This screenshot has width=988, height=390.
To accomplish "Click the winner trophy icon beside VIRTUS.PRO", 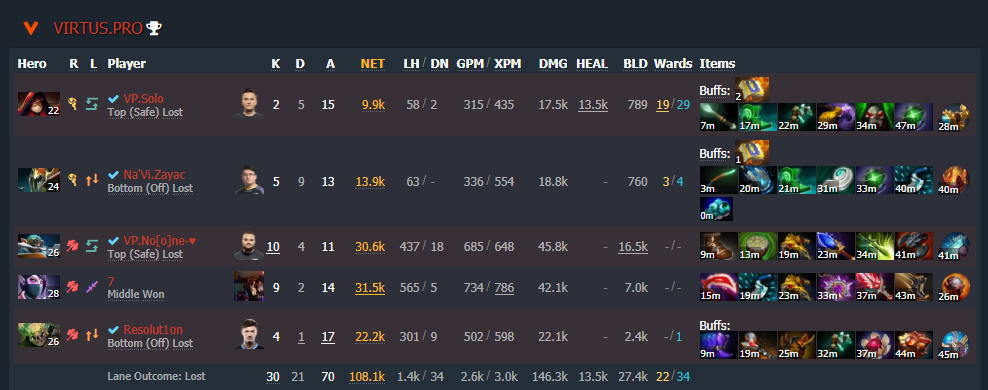I will (x=154, y=28).
